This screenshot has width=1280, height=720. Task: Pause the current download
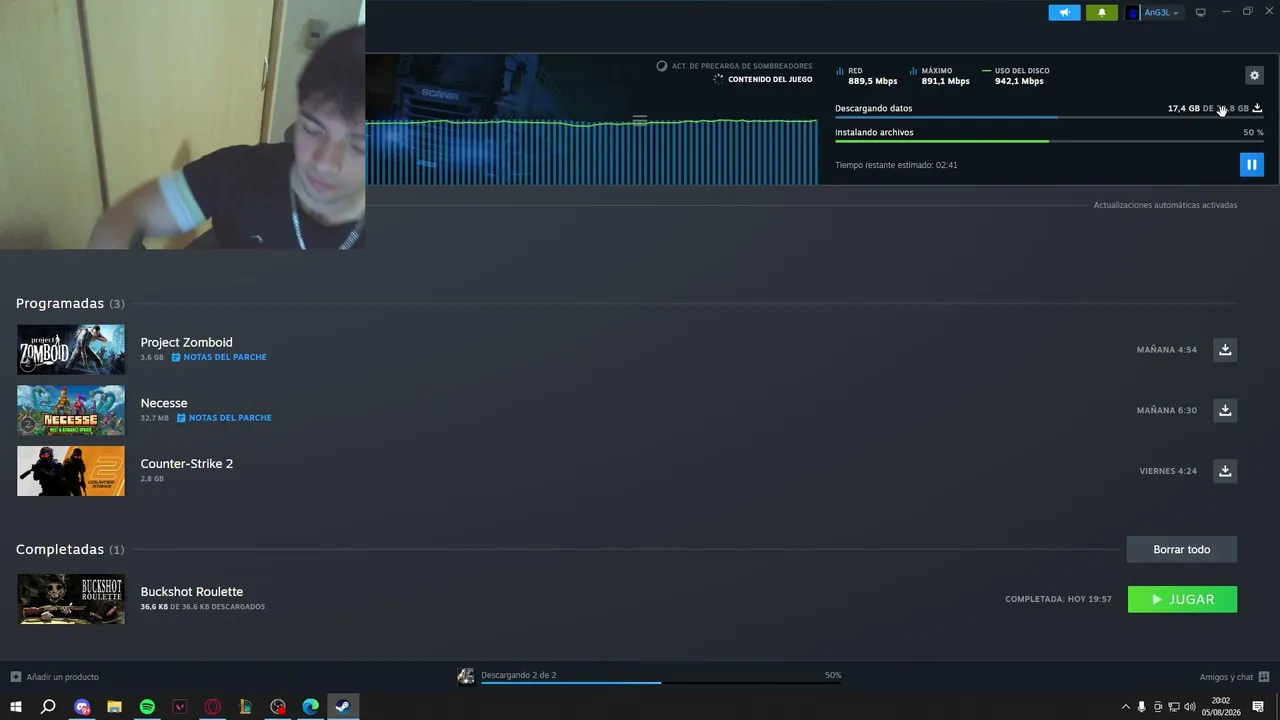tap(1252, 164)
